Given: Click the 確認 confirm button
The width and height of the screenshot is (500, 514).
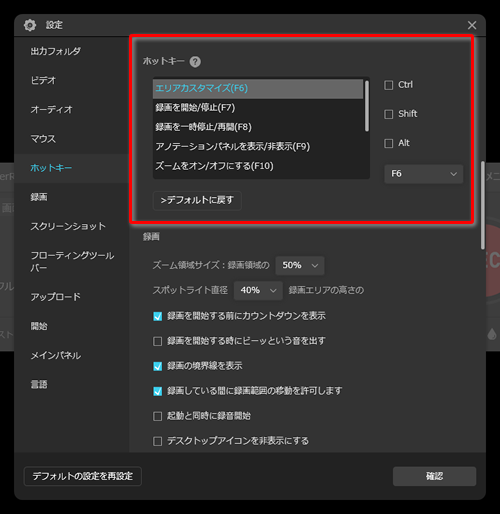Looking at the screenshot, I should 434,476.
